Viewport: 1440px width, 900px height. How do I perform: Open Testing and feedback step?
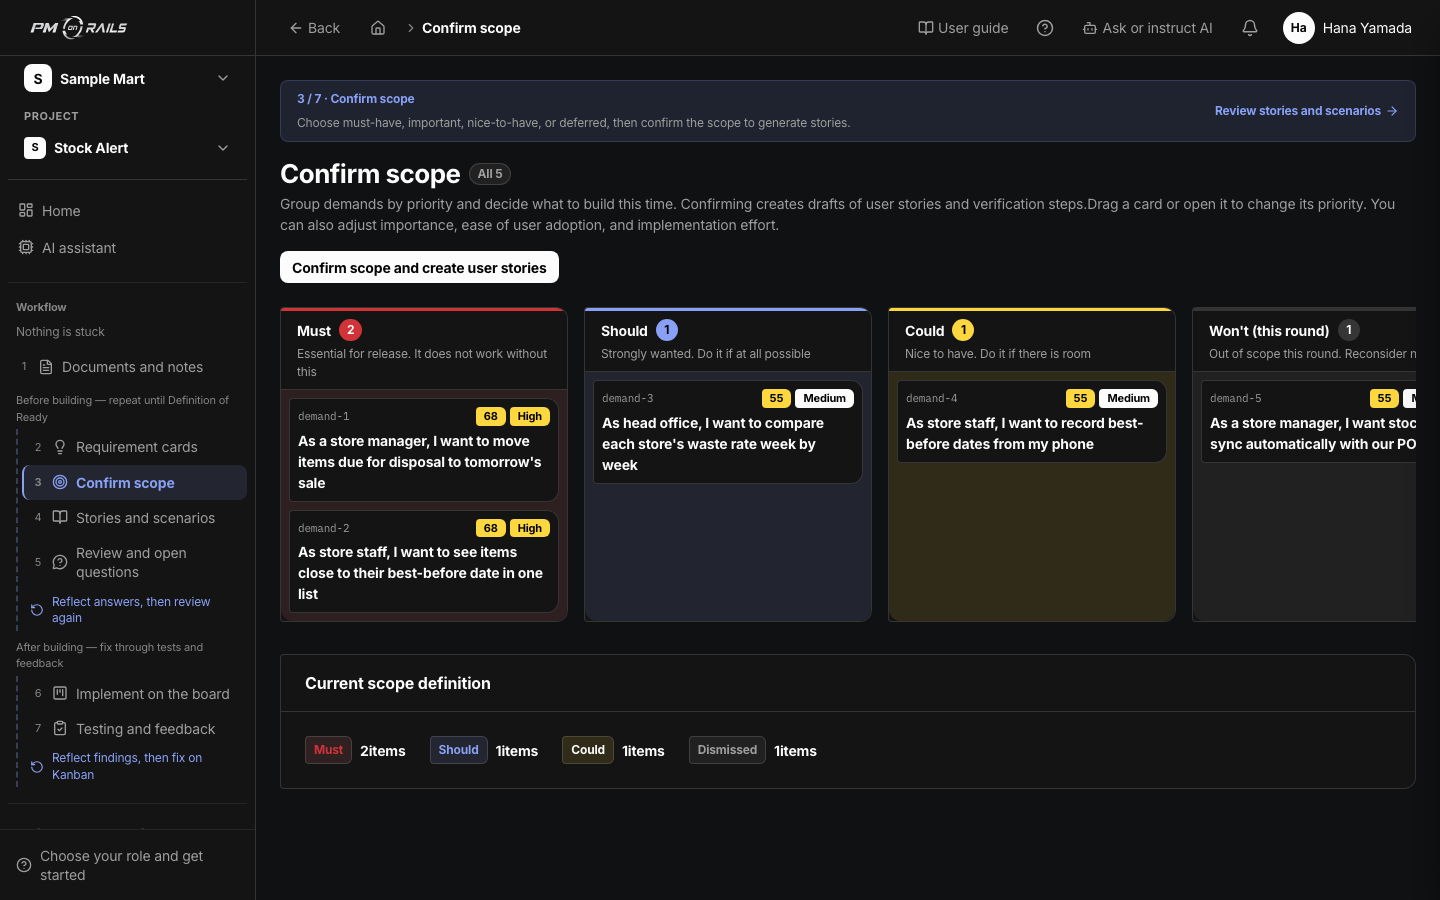coord(135,729)
